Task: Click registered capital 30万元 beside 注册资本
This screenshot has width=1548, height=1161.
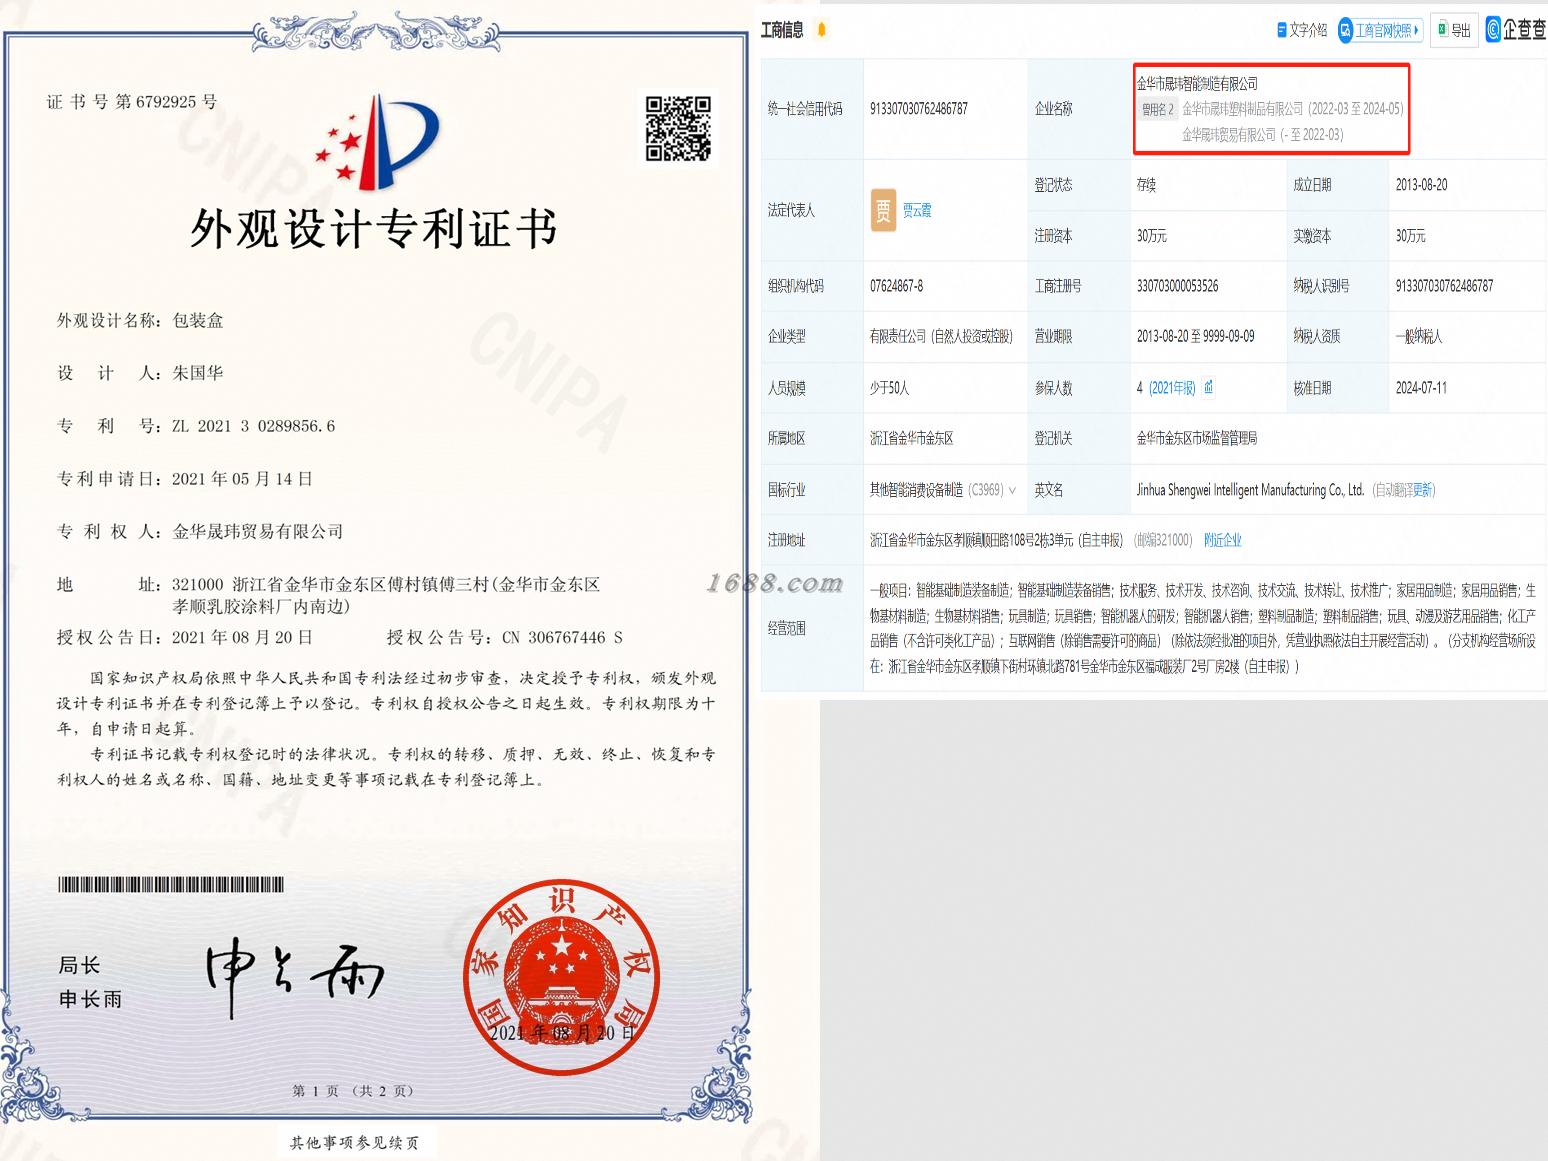Action: (x=1151, y=236)
